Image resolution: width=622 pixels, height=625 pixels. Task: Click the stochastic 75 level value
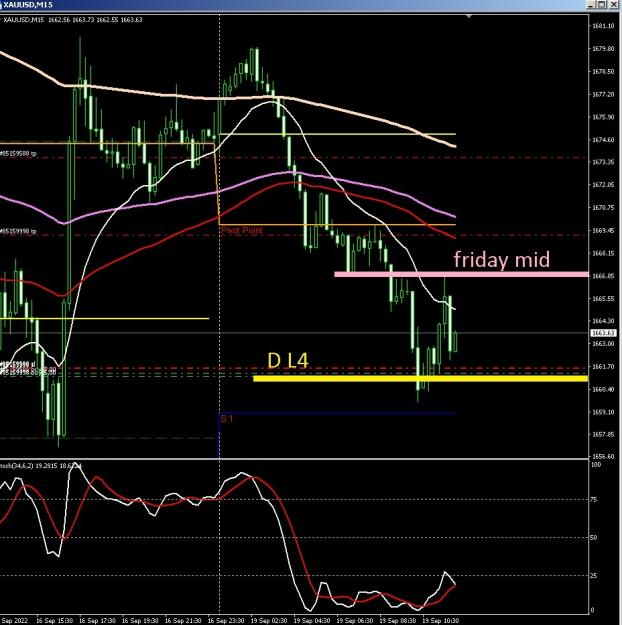pos(594,499)
